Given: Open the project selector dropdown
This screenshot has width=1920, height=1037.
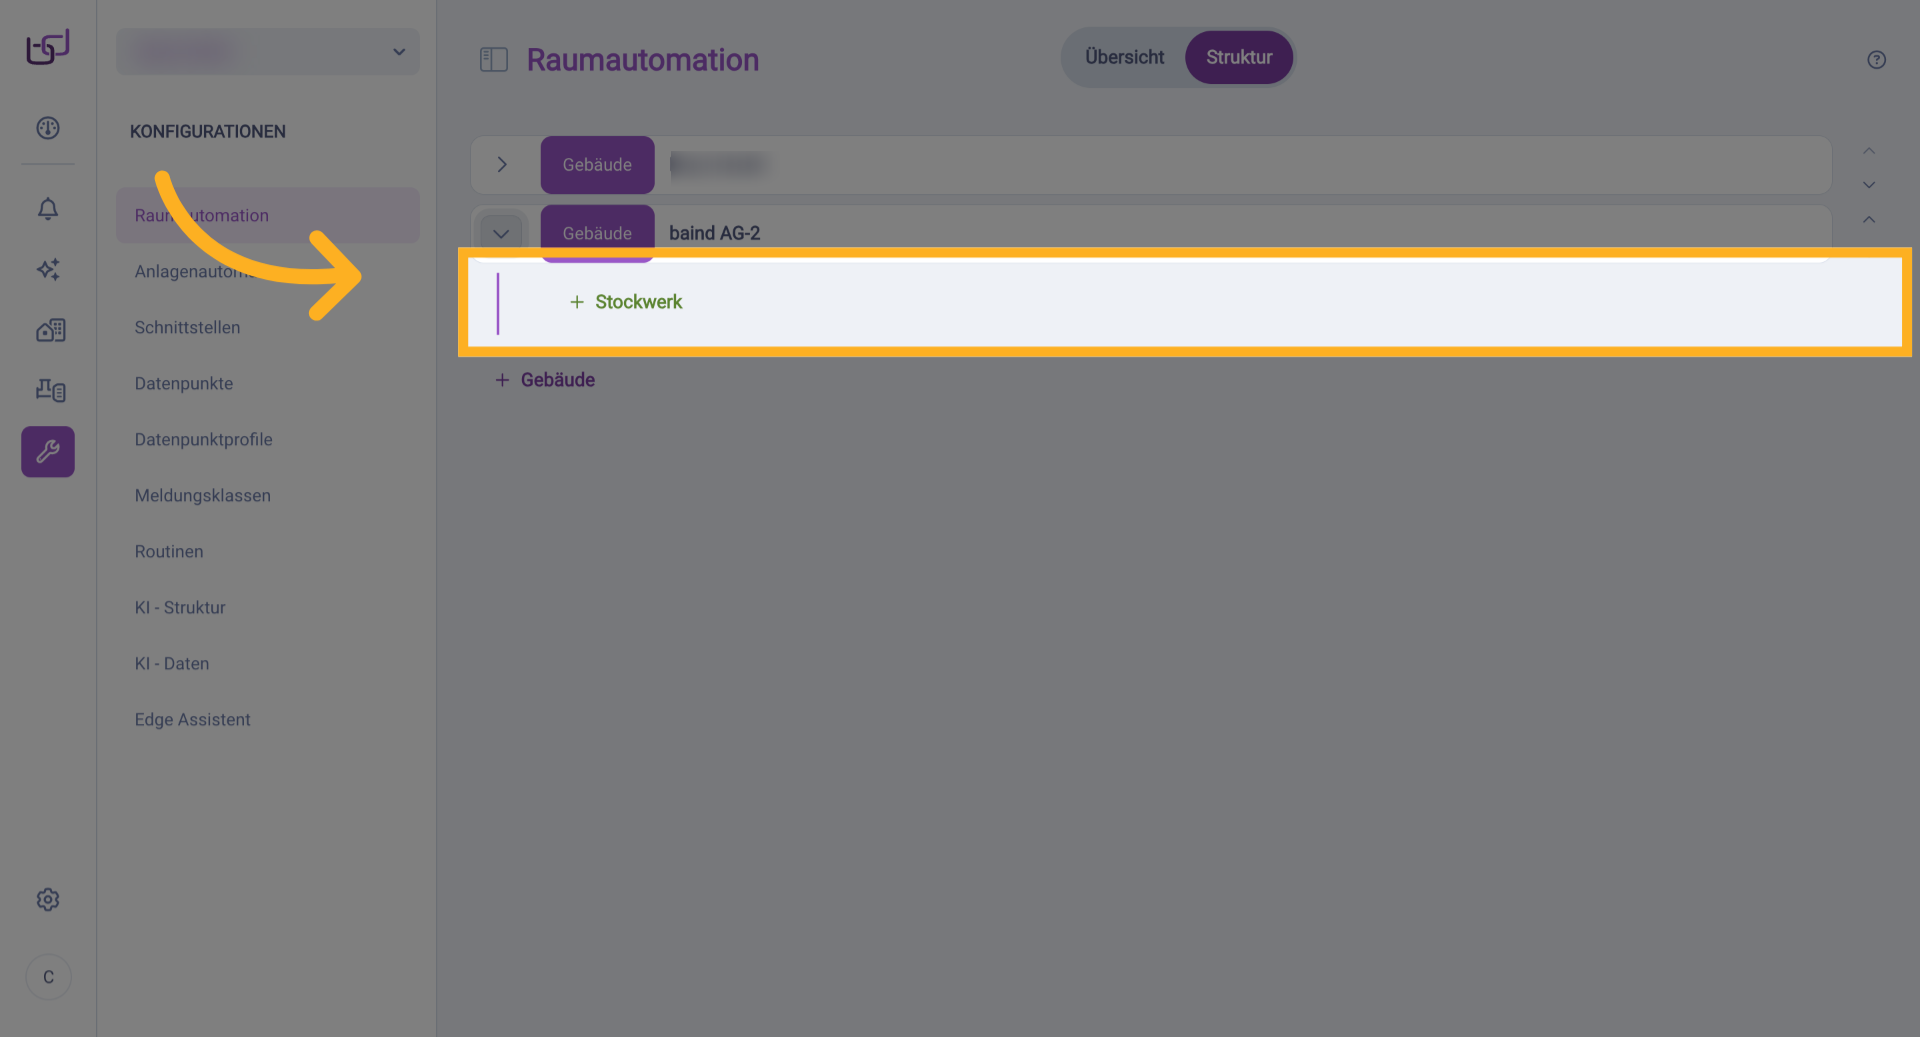Looking at the screenshot, I should 268,52.
